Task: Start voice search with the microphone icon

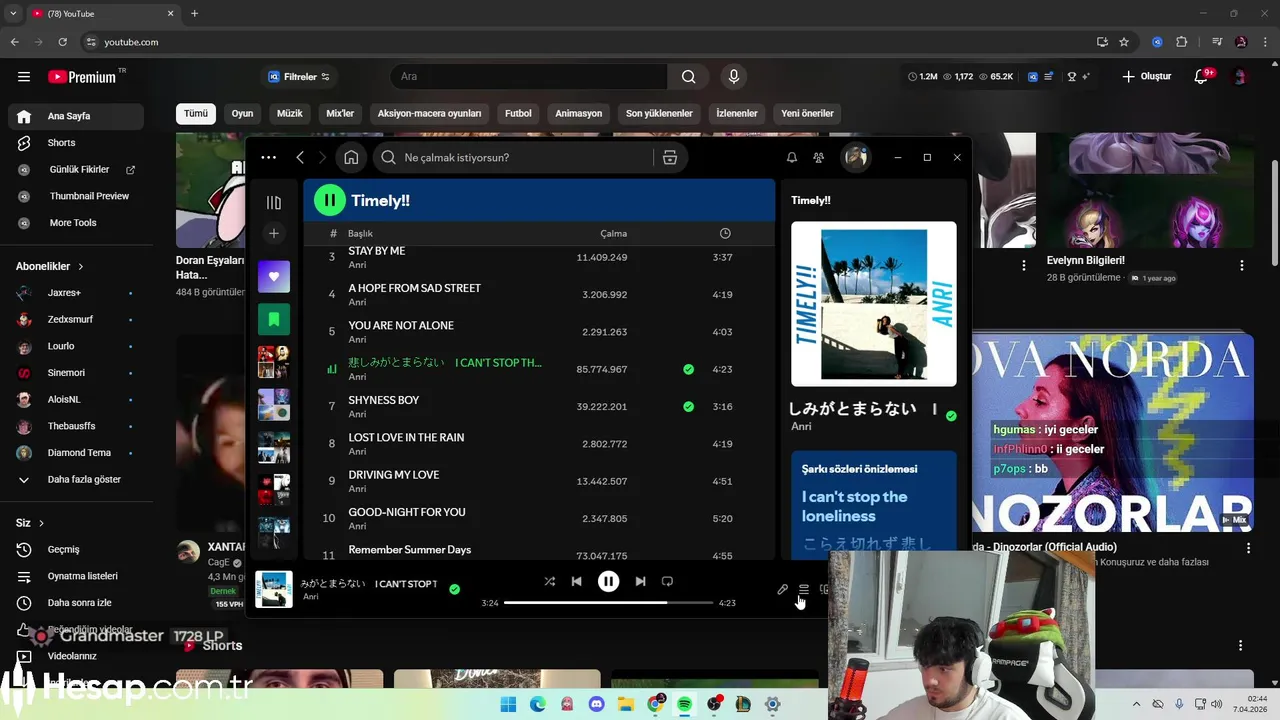Action: point(734,76)
